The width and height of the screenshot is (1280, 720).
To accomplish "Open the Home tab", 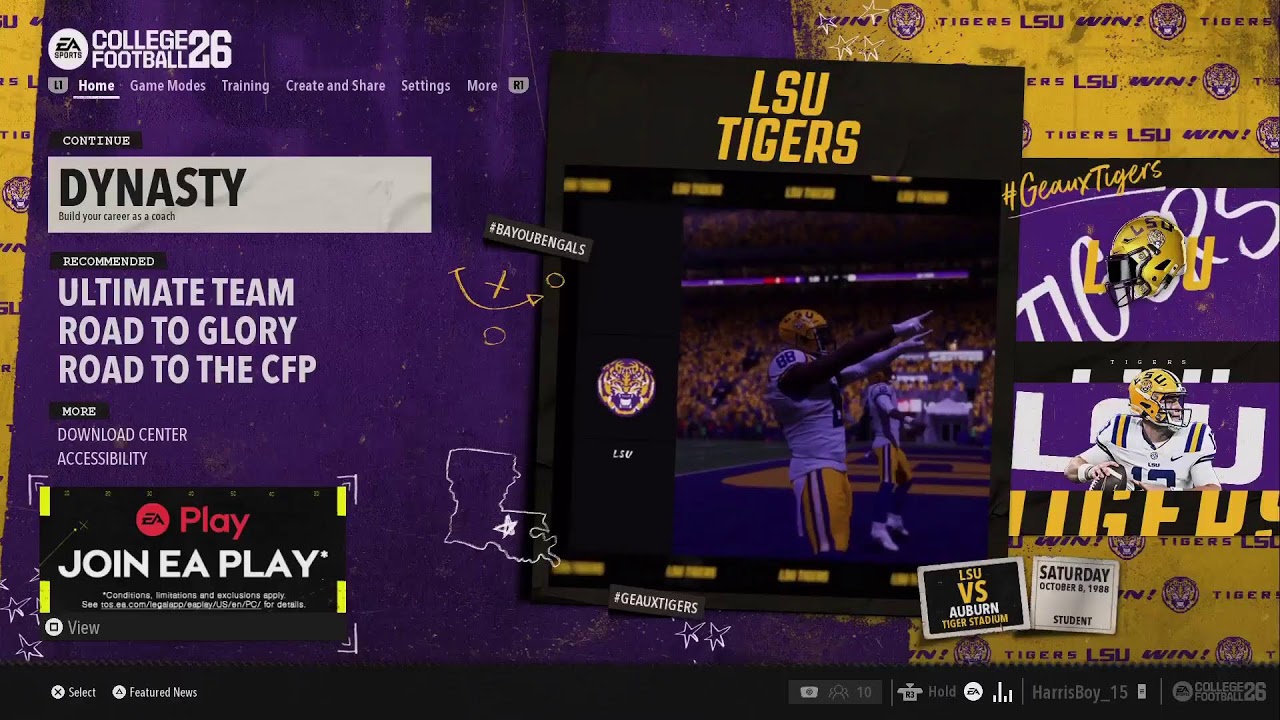I will [x=96, y=86].
